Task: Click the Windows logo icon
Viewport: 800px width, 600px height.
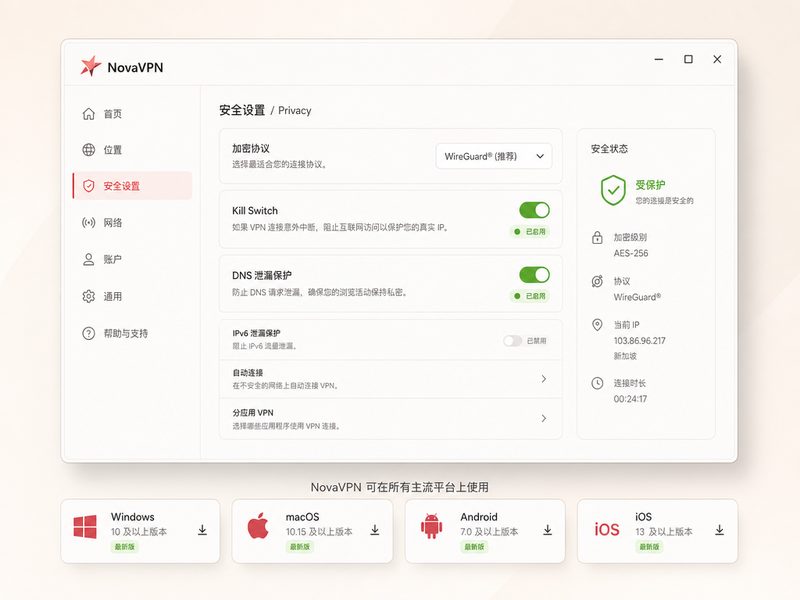Action: click(85, 527)
